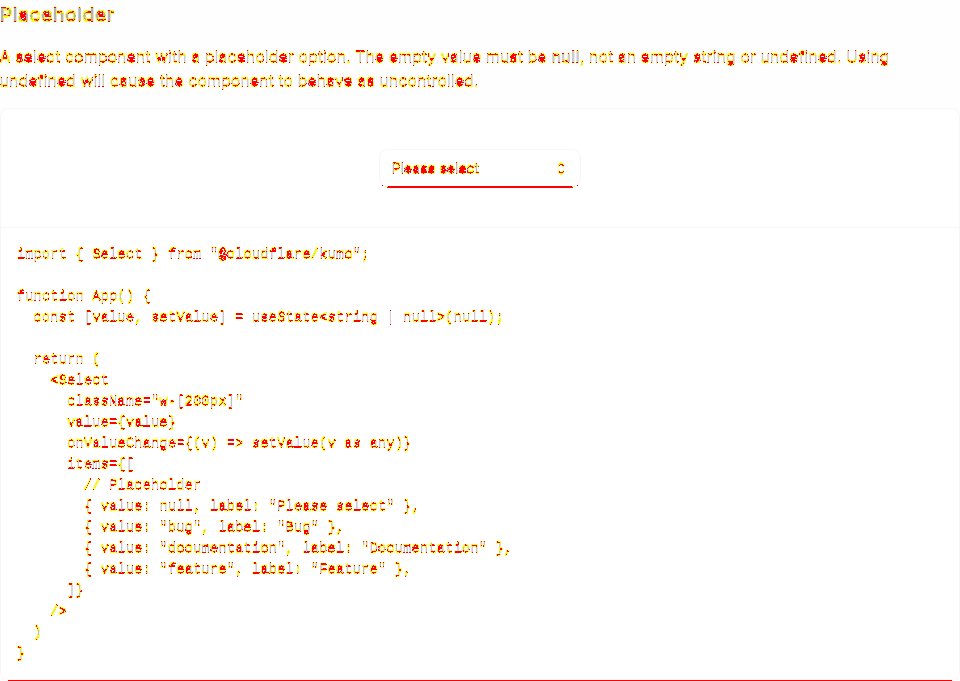
Task: Click the onValueChange code line
Action: tap(239, 443)
